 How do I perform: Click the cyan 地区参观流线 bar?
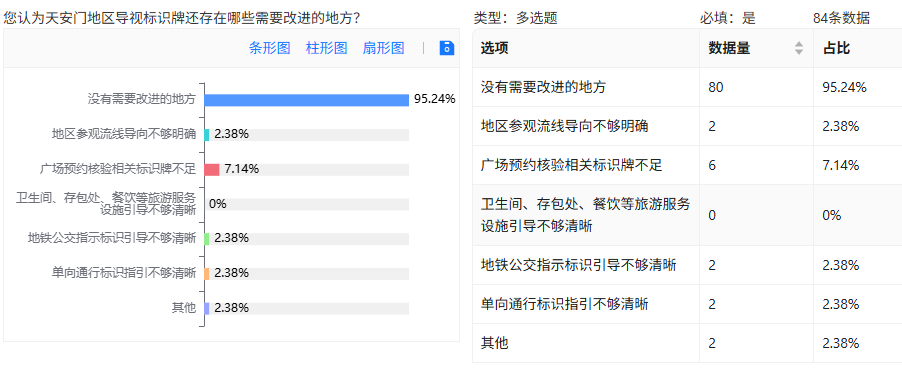(x=207, y=135)
